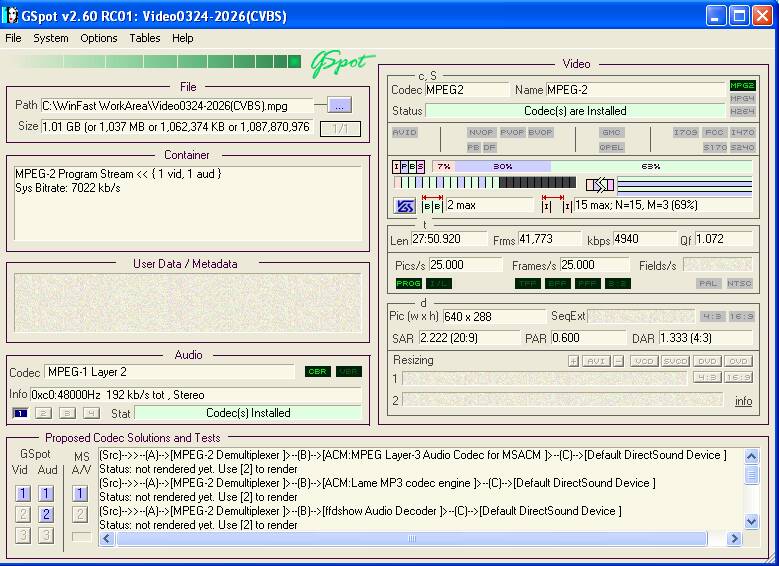Toggle the GSpot Vid 1 test button
This screenshot has width=779, height=566.
click(x=21, y=493)
